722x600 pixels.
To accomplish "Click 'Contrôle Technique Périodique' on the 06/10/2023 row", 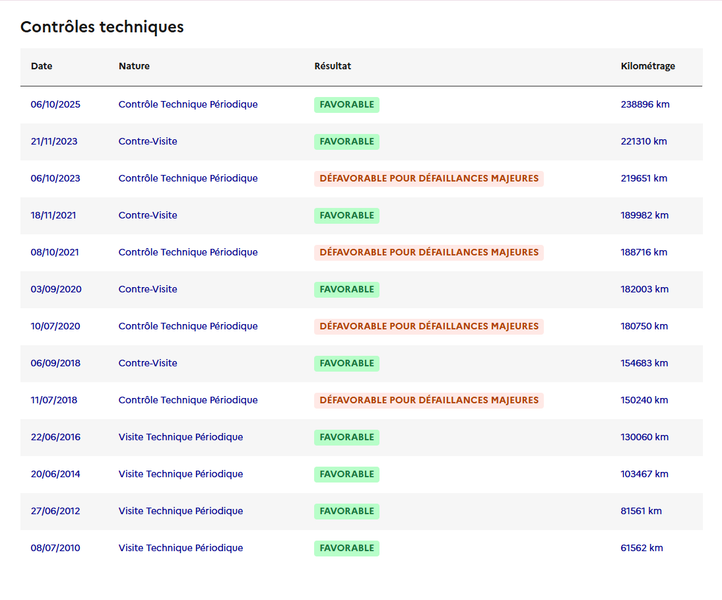I will pos(188,178).
